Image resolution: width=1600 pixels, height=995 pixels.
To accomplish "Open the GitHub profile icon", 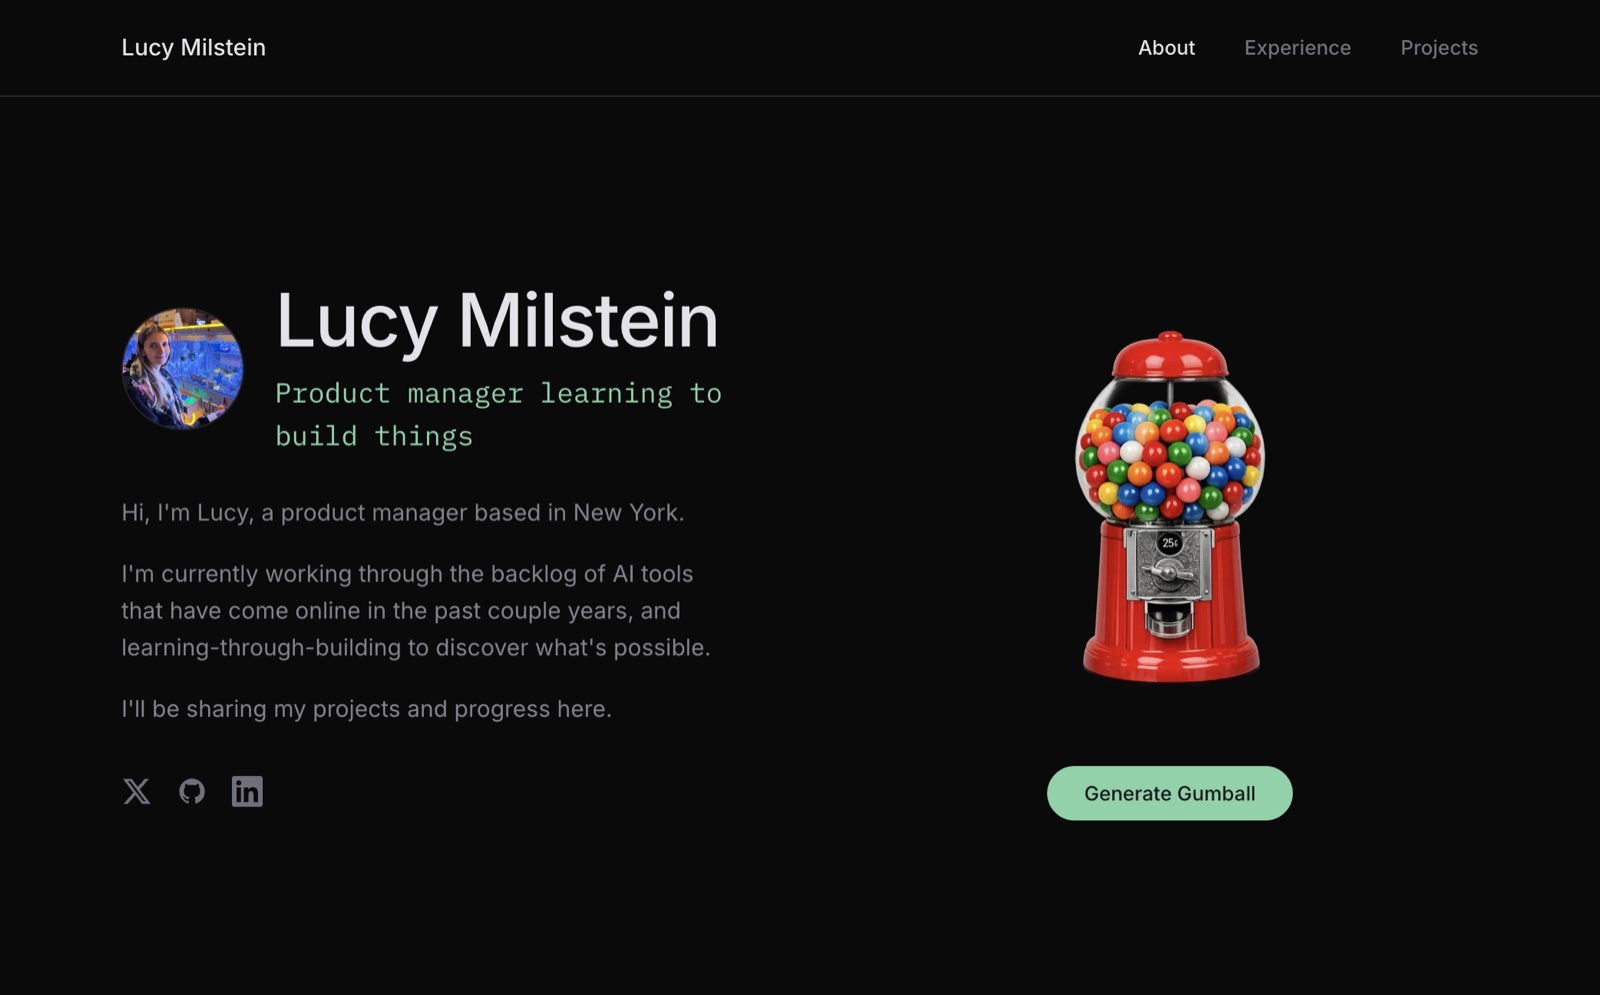I will pos(192,791).
